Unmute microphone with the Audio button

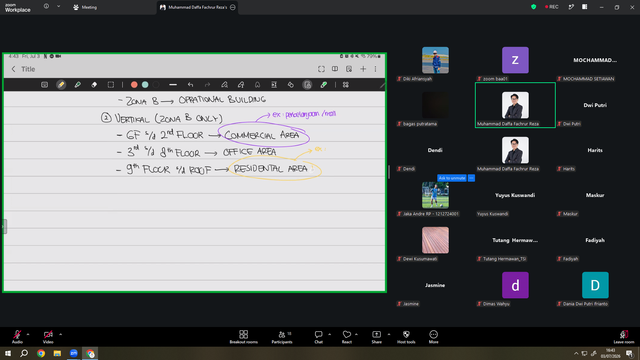pyautogui.click(x=17, y=337)
